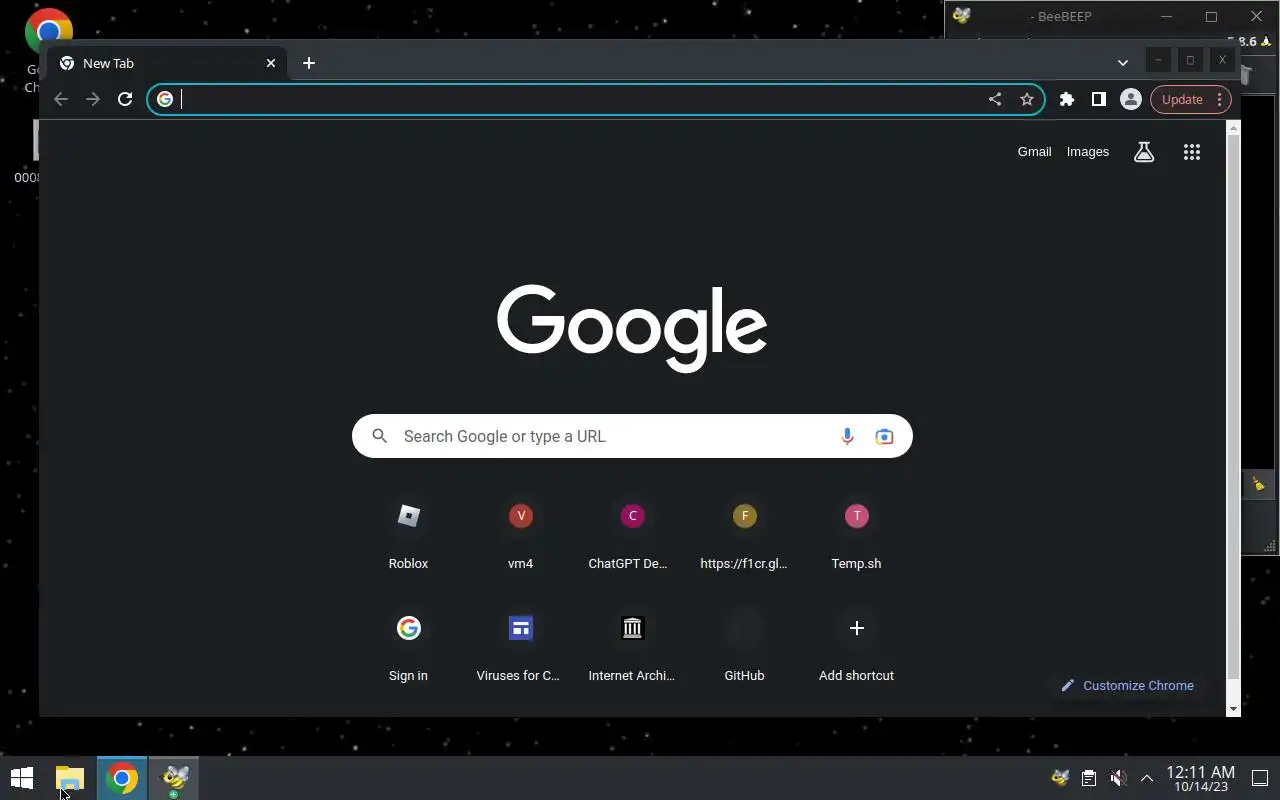Start voice search with the microphone

[x=847, y=436]
